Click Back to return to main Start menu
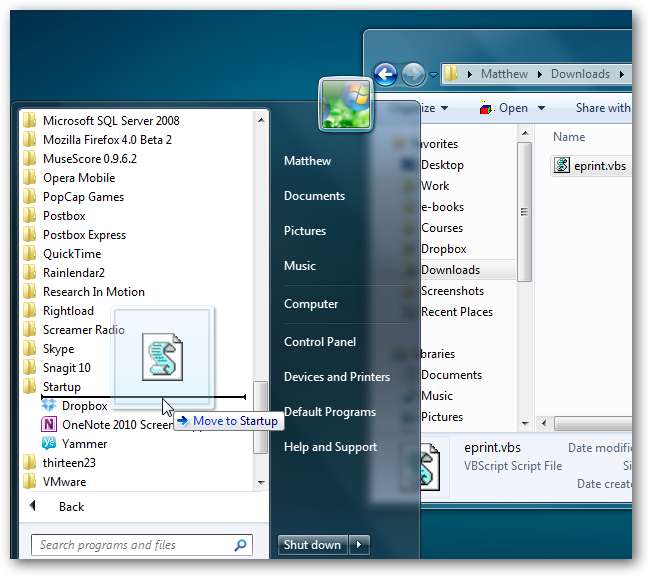The image size is (650, 577). 70,507
